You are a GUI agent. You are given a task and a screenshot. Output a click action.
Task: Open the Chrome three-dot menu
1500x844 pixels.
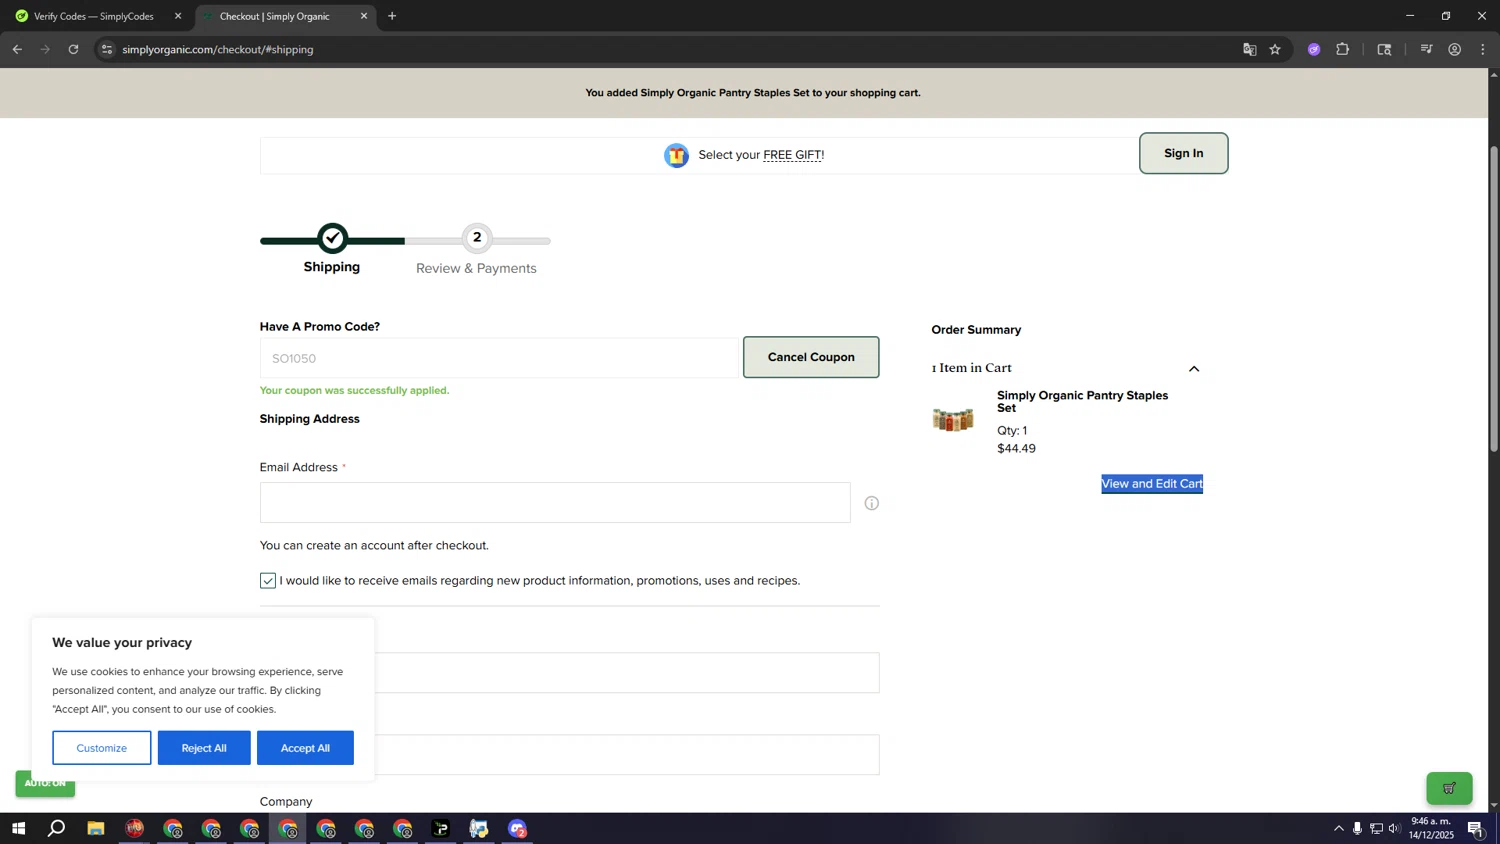(1483, 49)
